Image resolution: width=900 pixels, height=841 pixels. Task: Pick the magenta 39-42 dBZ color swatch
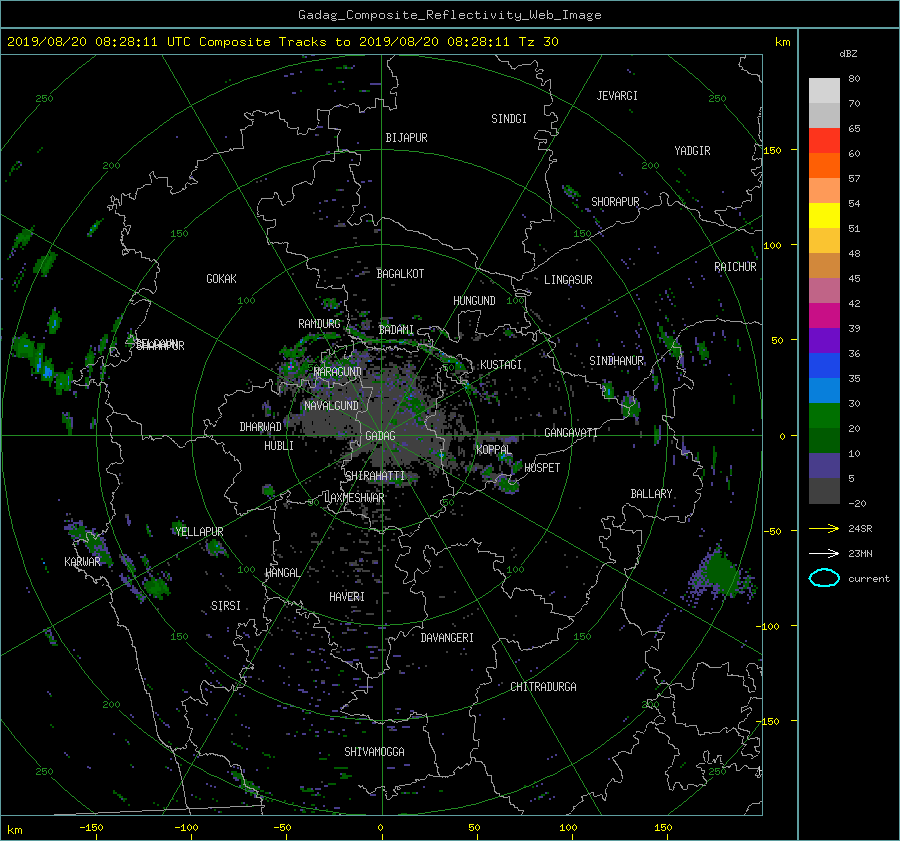pos(824,316)
